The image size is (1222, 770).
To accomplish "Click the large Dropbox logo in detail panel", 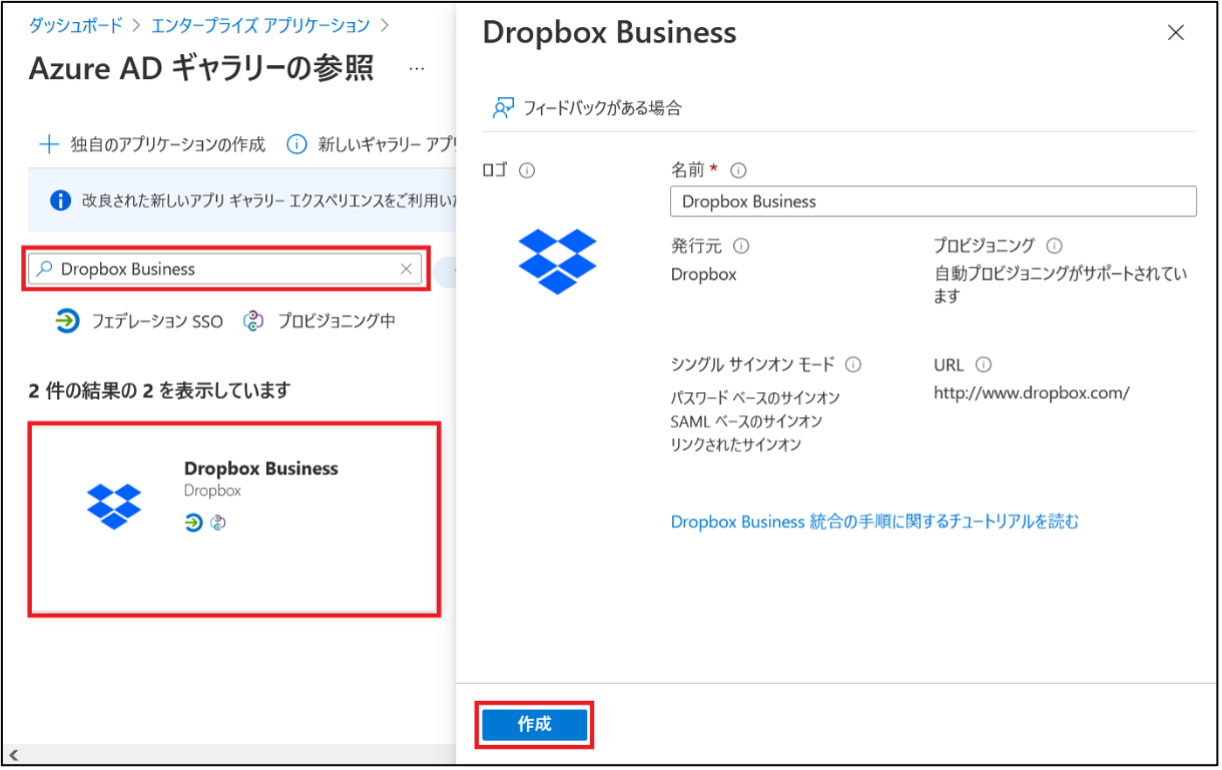I will pos(557,260).
